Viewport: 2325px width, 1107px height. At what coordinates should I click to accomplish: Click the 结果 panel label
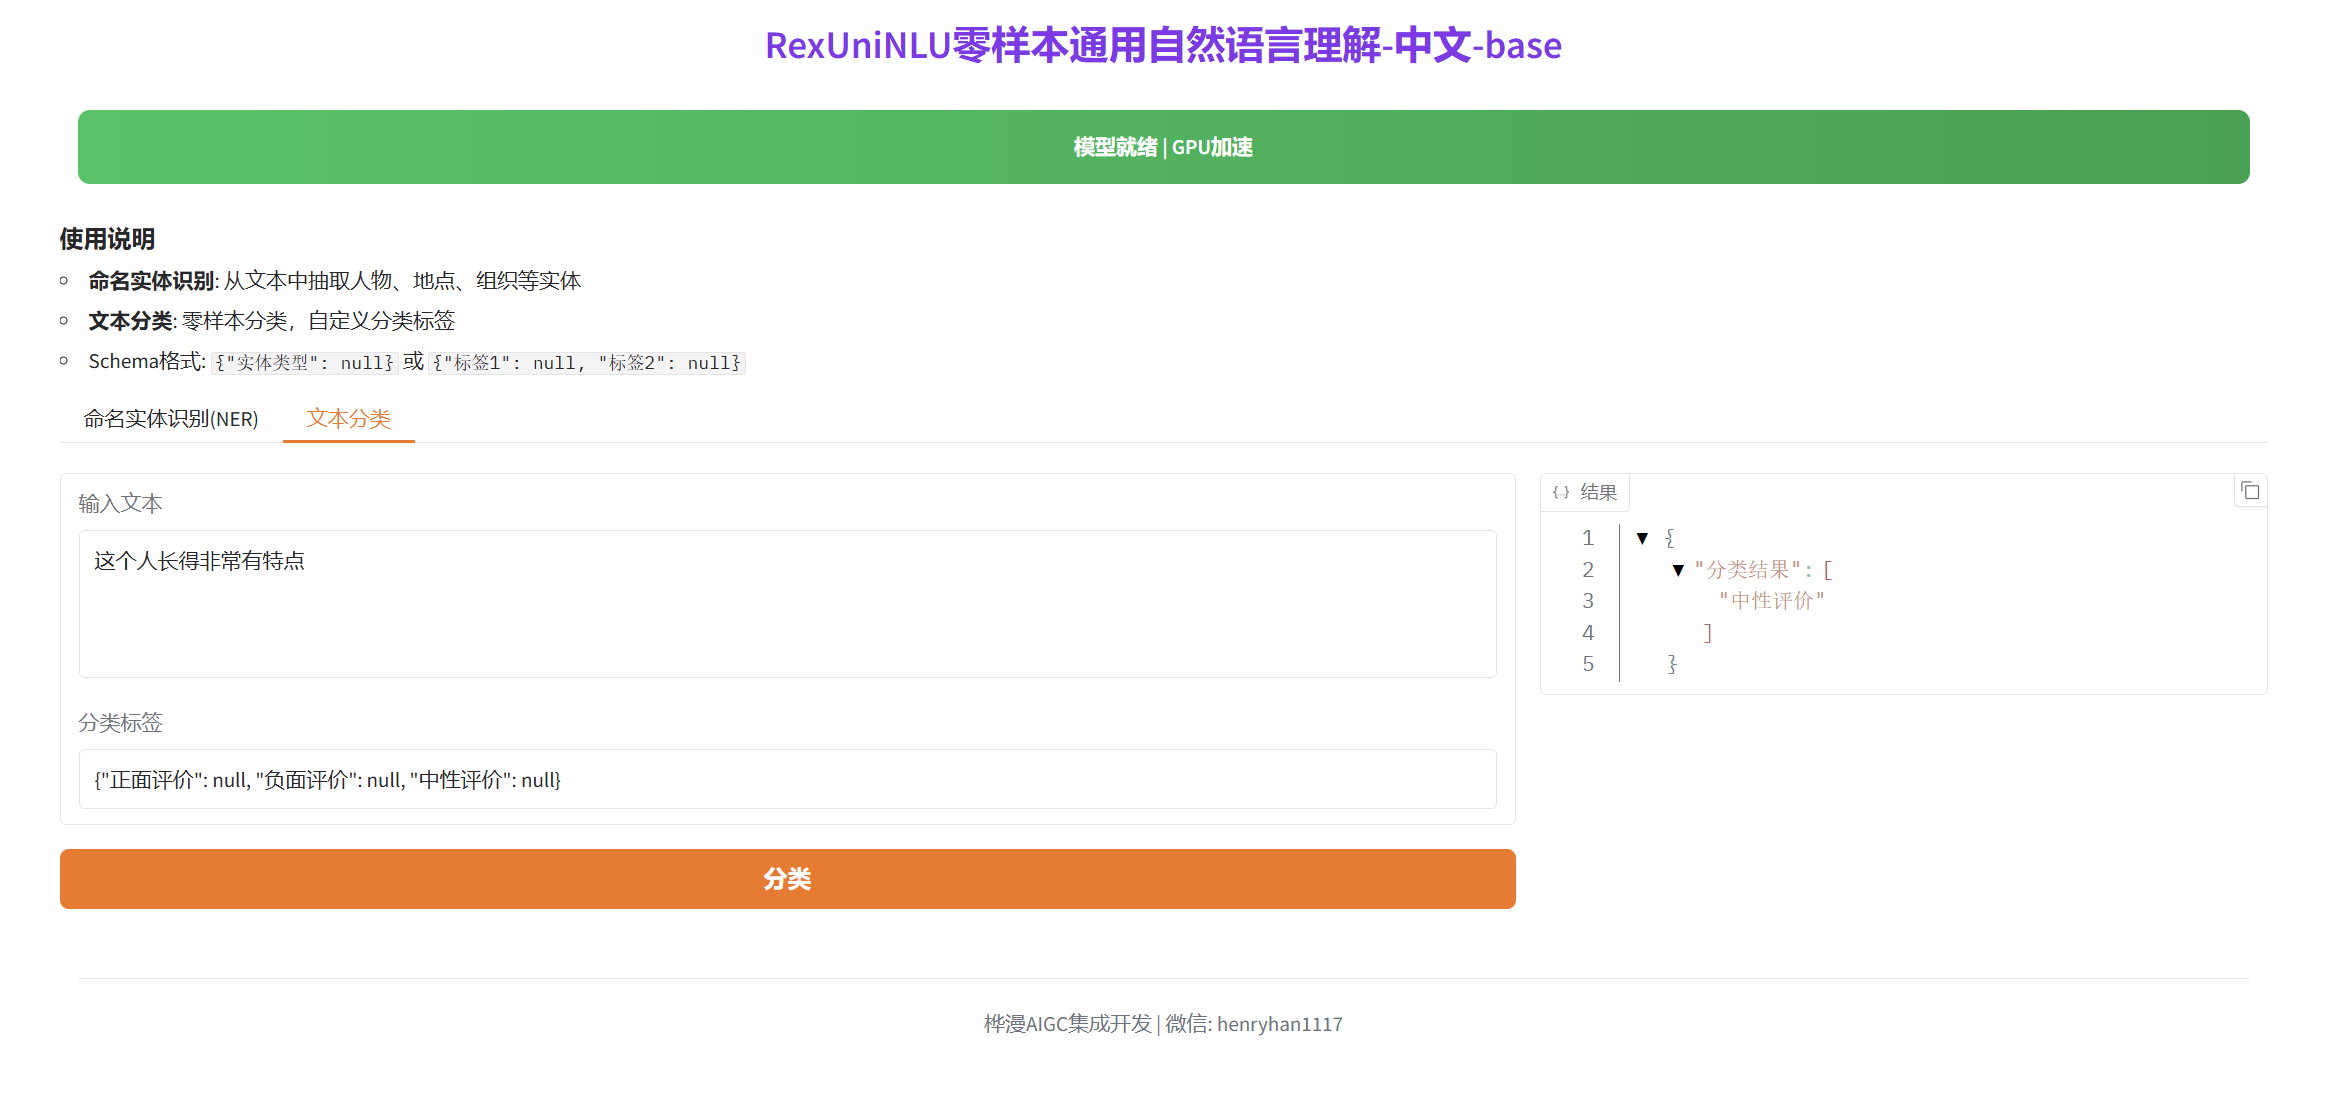click(x=1598, y=492)
